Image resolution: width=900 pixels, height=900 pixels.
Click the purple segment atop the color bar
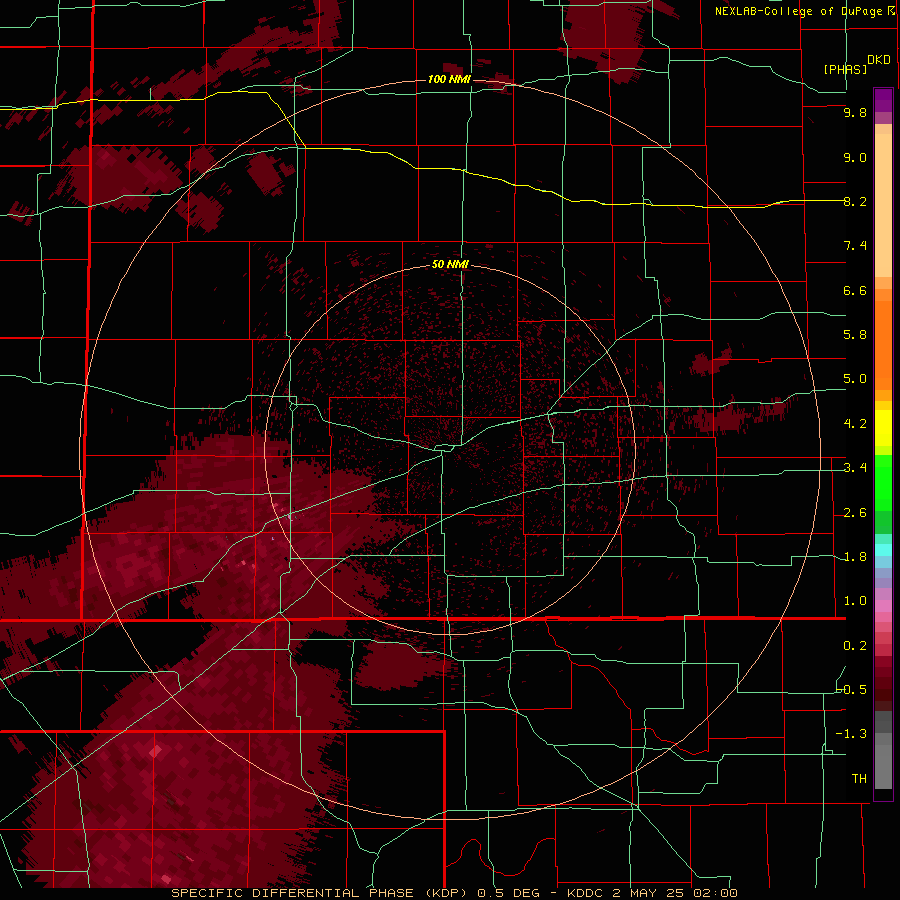tap(883, 100)
